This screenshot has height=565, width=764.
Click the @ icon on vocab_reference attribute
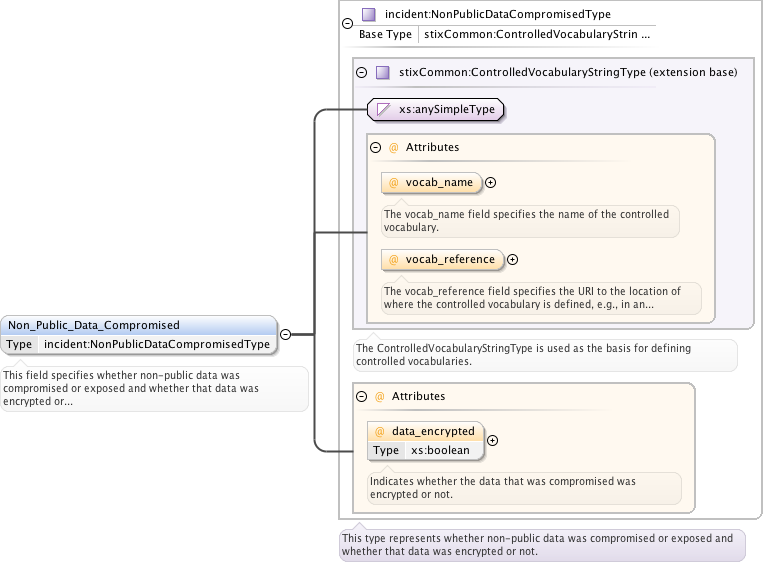393,259
